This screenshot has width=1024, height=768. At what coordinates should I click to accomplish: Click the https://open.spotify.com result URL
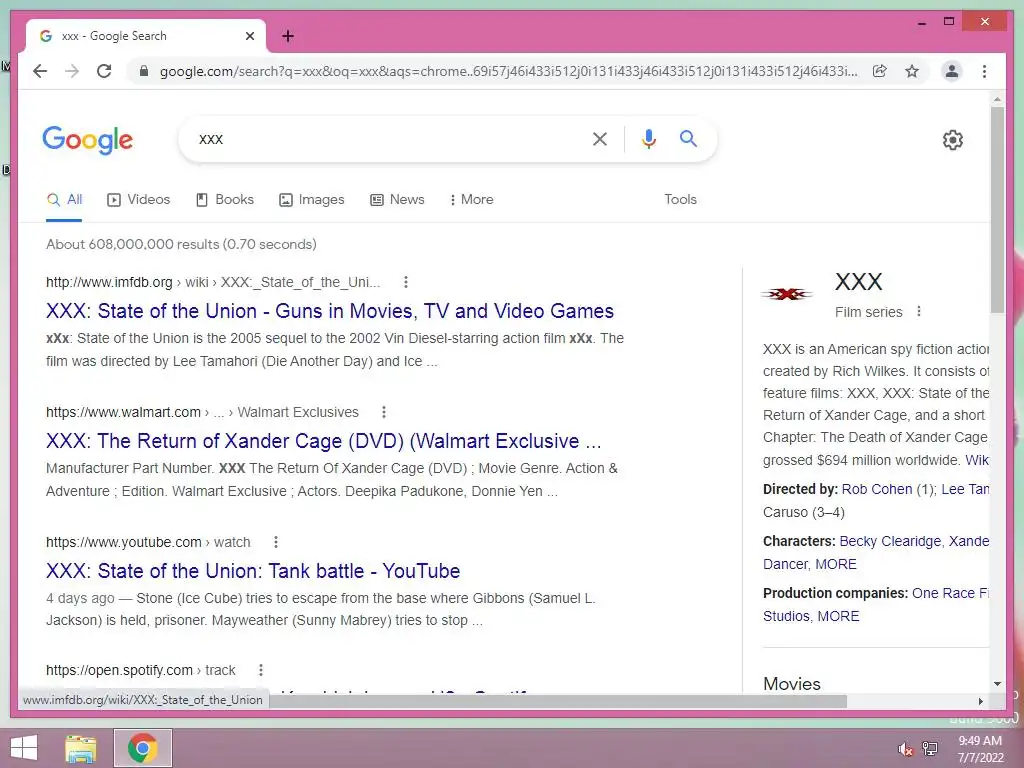(119, 670)
